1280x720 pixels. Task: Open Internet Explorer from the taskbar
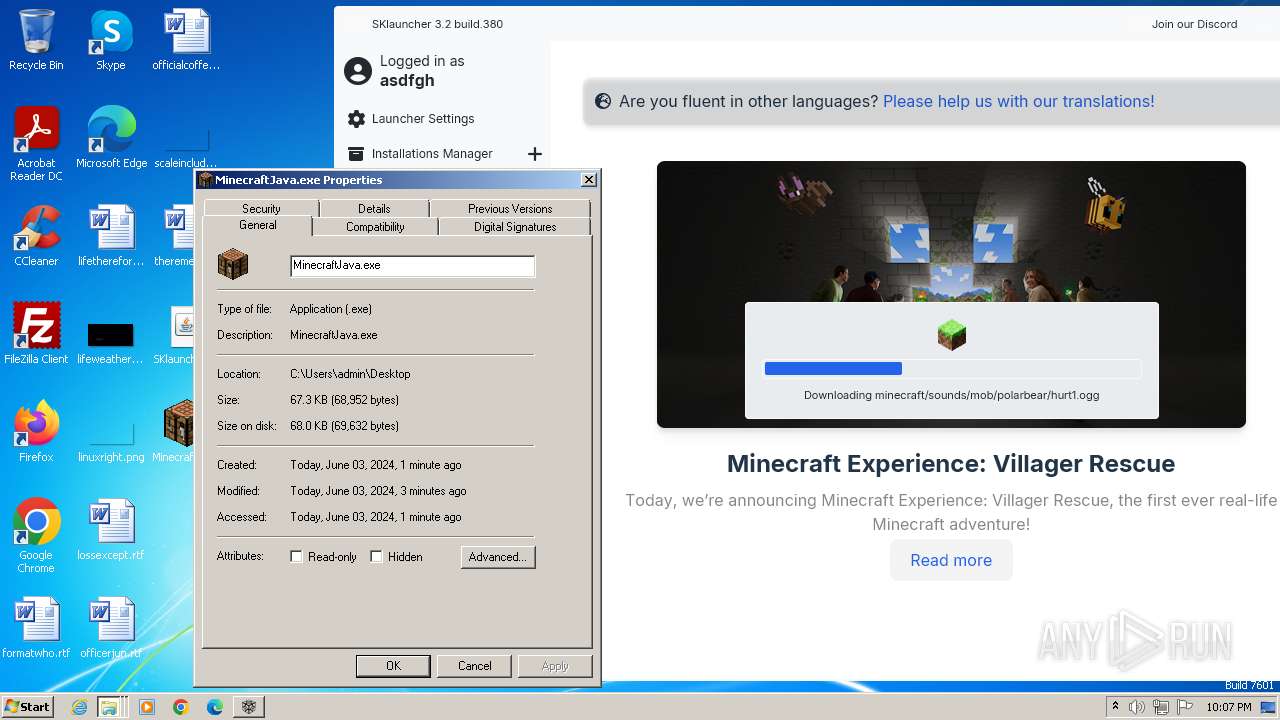click(80, 707)
